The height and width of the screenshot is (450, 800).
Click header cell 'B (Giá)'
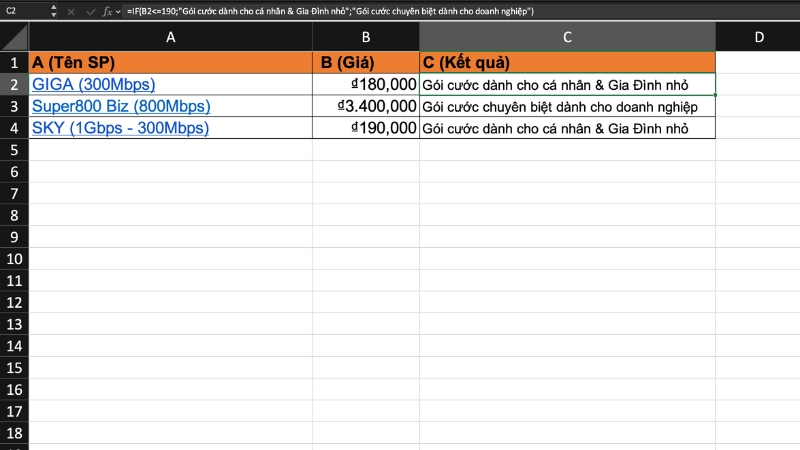click(366, 63)
